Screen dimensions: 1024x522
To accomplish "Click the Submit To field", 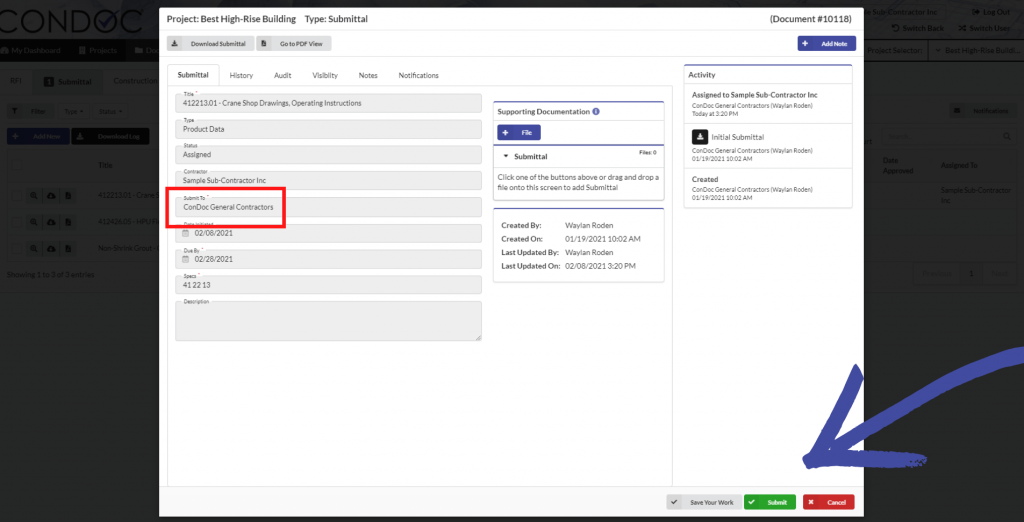I will pos(328,207).
